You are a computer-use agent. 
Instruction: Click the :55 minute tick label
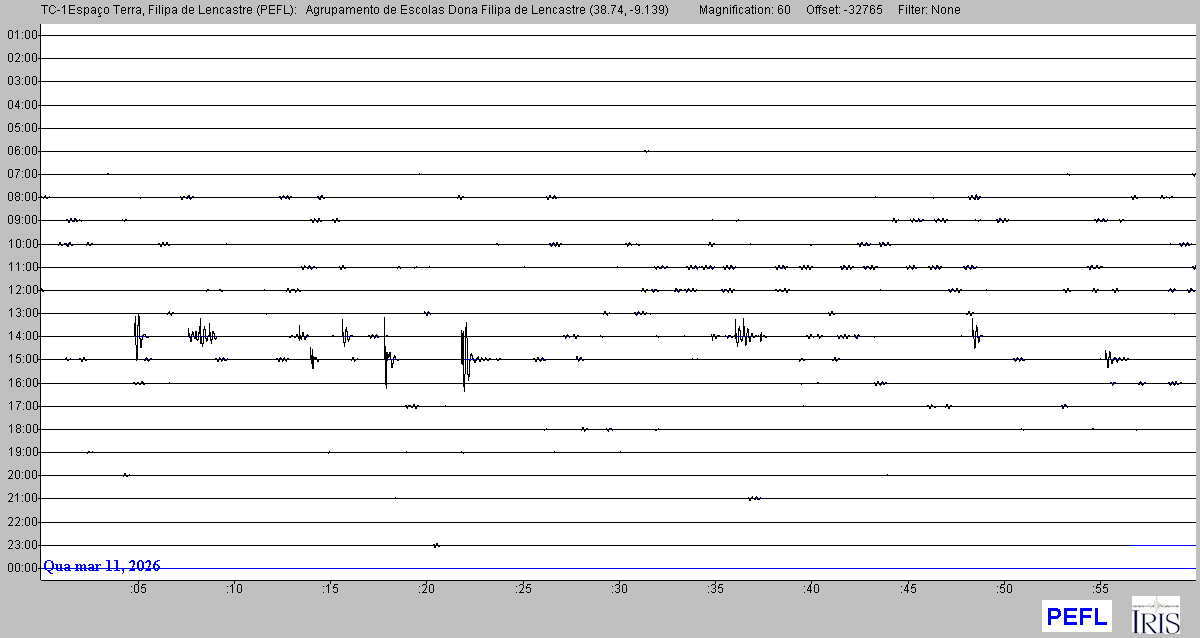click(x=1100, y=589)
